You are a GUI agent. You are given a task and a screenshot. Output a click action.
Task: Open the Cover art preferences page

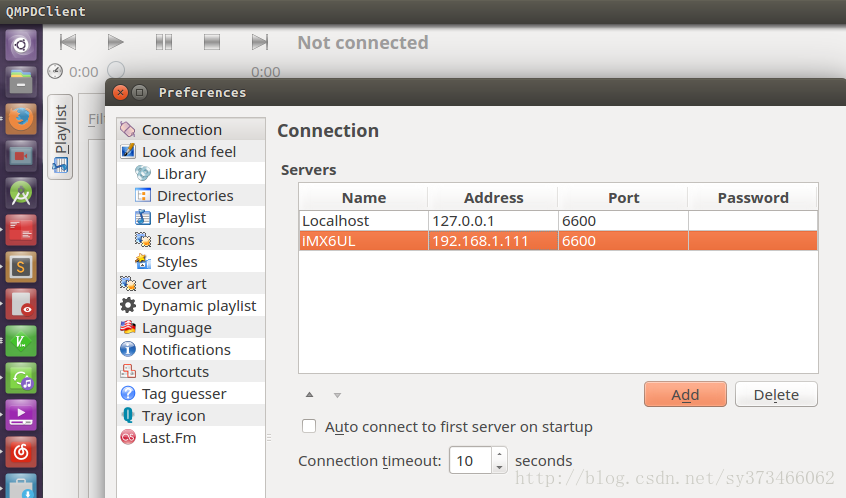click(191, 284)
